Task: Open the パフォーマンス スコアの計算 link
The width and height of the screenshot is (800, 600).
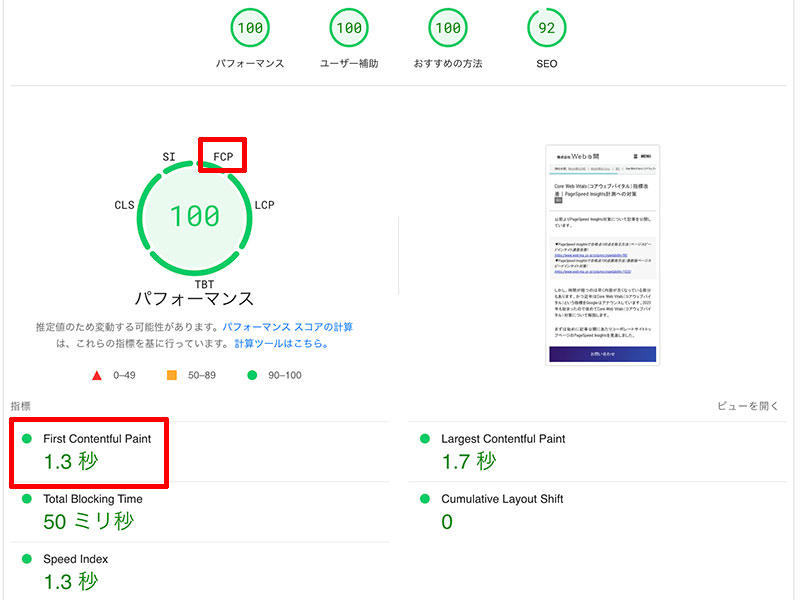Action: [287, 327]
